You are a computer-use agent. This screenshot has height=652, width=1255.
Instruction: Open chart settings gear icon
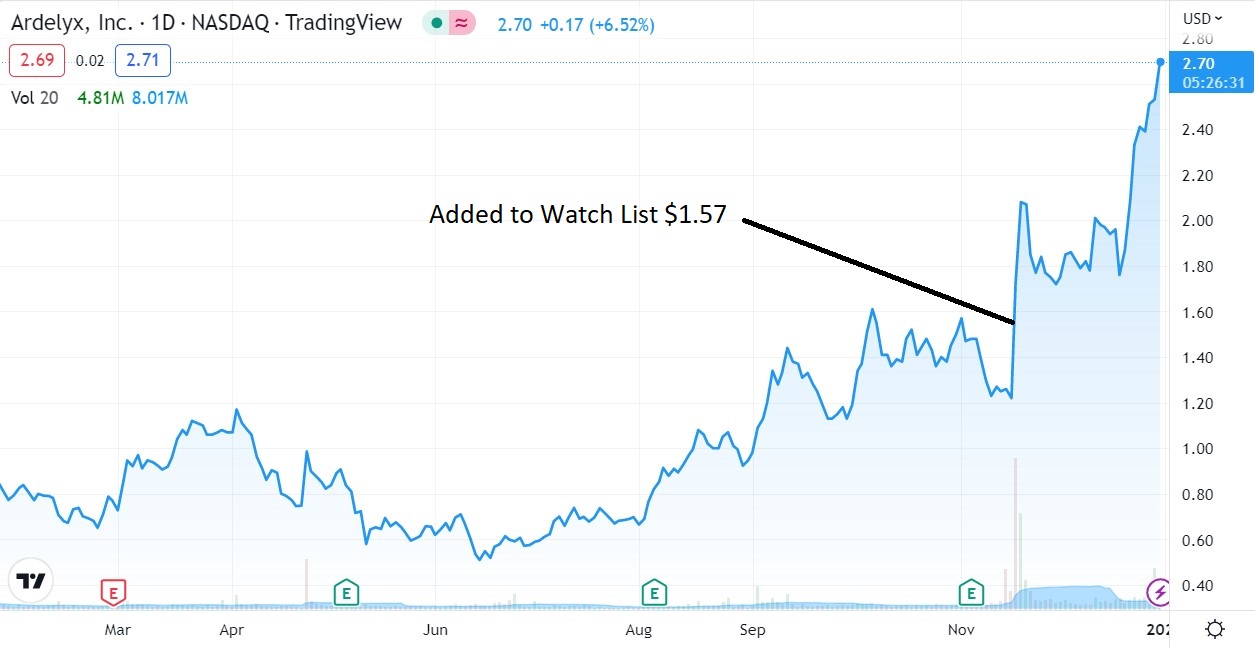1214,630
